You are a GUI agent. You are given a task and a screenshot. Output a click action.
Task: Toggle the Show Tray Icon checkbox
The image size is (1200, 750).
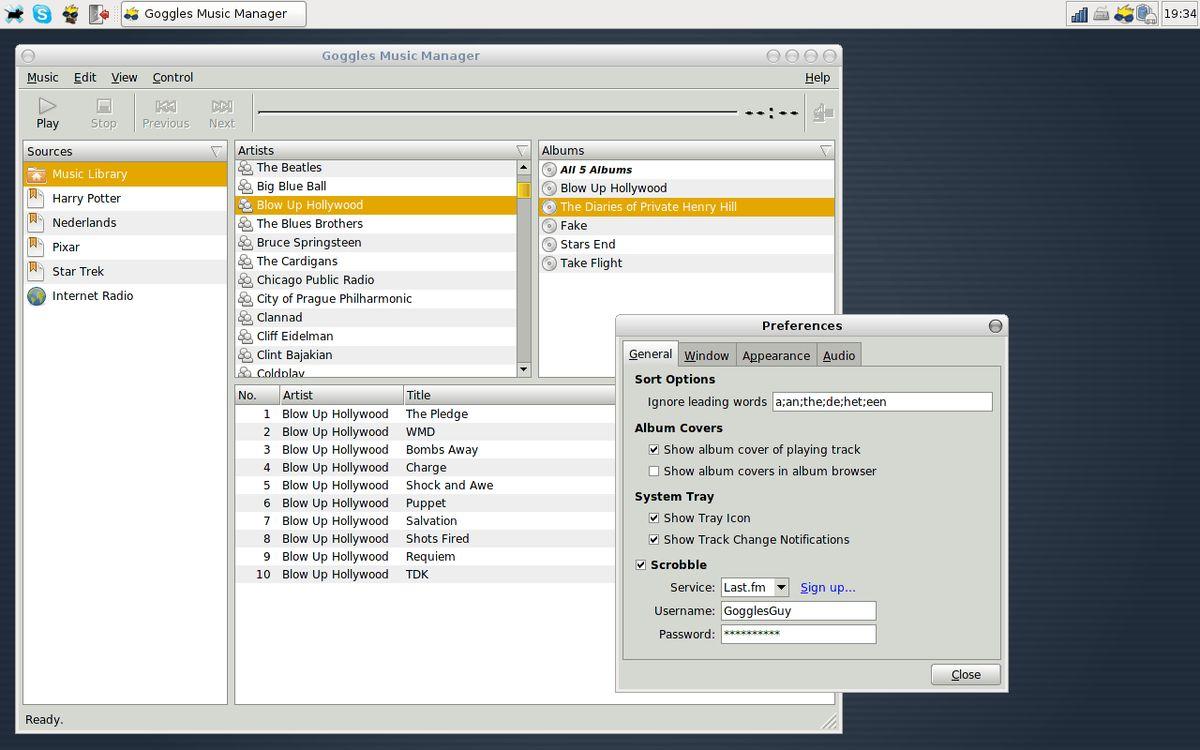[x=654, y=518]
